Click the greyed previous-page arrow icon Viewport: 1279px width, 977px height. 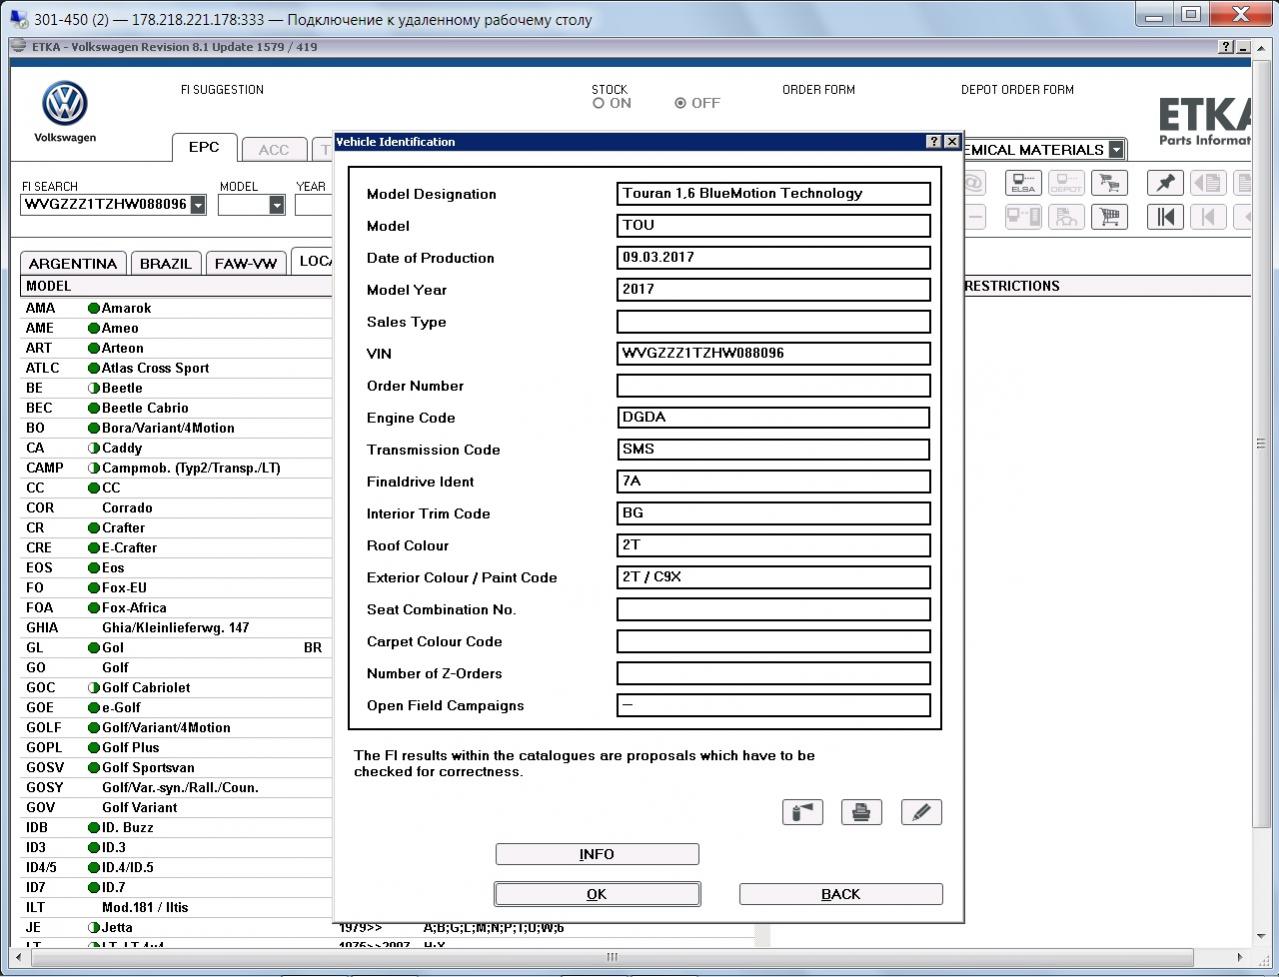click(1208, 216)
